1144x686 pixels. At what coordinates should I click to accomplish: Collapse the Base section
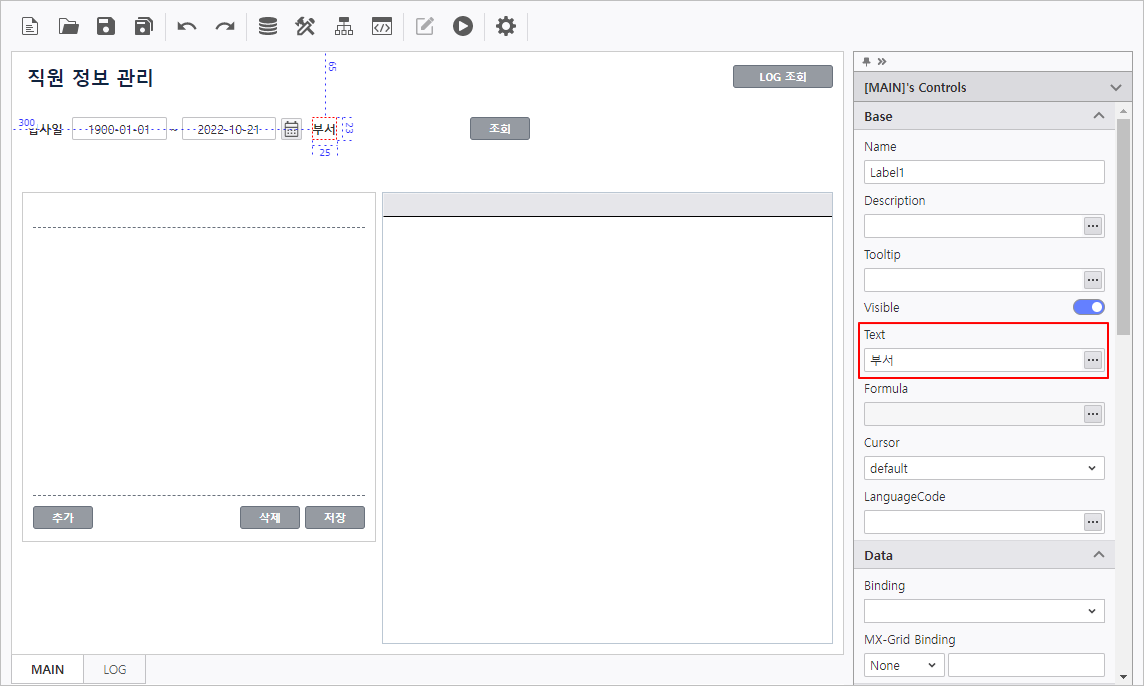pos(1098,116)
